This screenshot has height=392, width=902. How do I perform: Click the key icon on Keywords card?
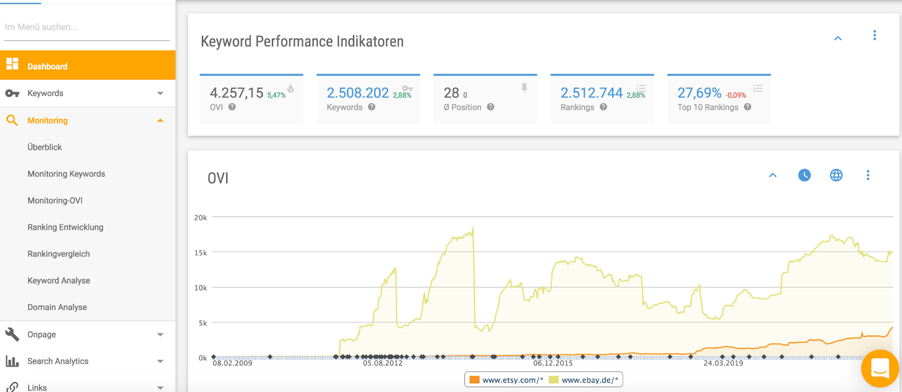click(x=407, y=88)
